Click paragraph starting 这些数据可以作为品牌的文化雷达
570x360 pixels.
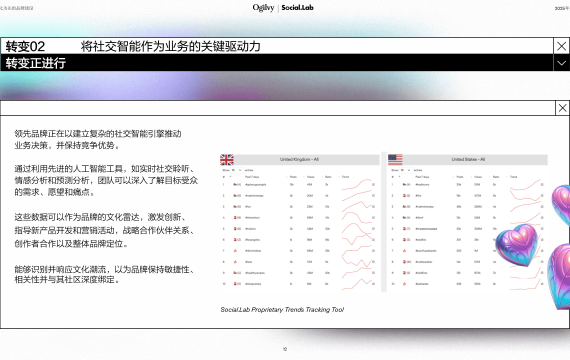click(105, 230)
